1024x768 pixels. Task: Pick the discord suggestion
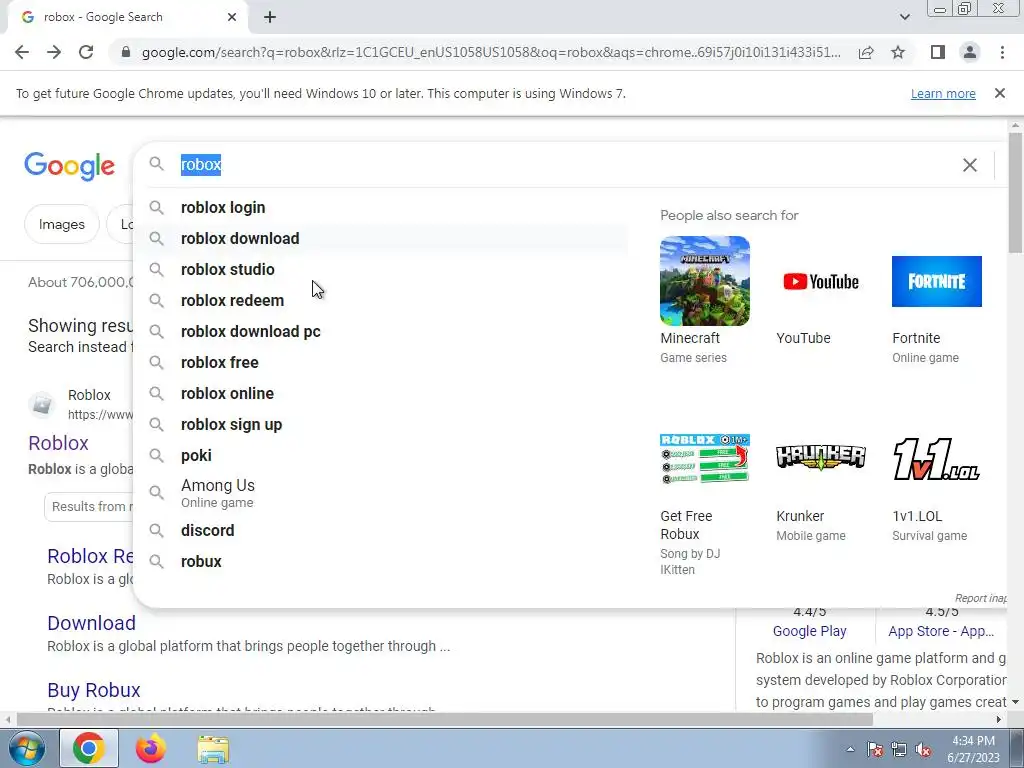[381, 530]
